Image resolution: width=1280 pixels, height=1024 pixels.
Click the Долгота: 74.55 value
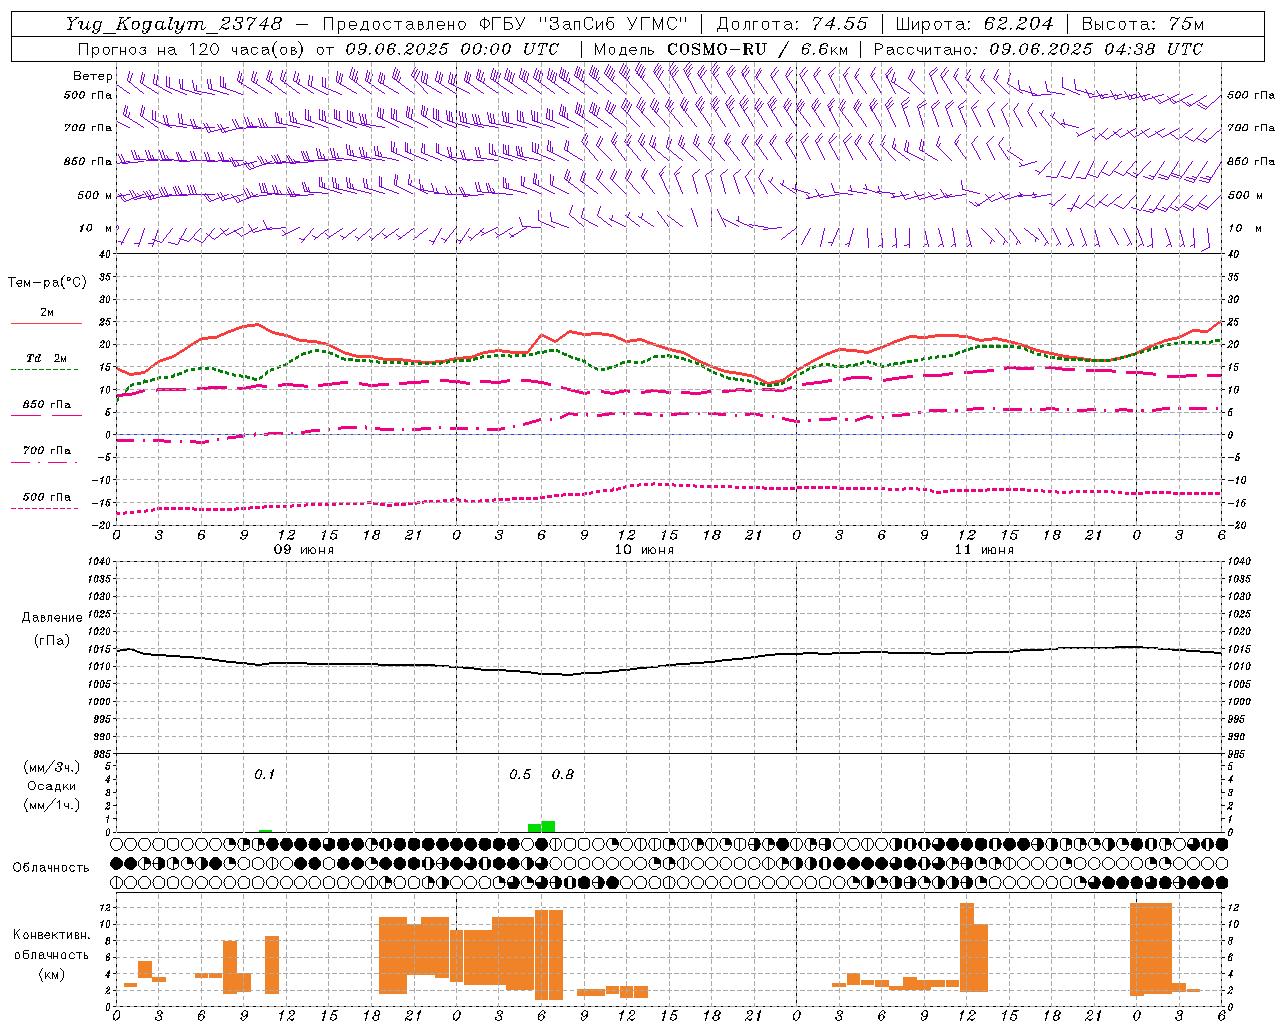point(792,24)
